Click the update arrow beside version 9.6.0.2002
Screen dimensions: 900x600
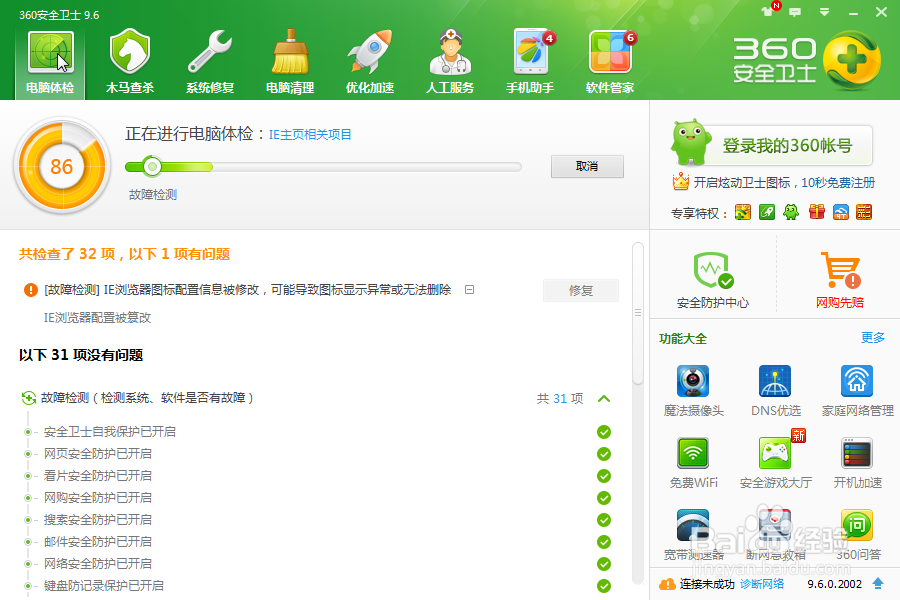coord(878,584)
